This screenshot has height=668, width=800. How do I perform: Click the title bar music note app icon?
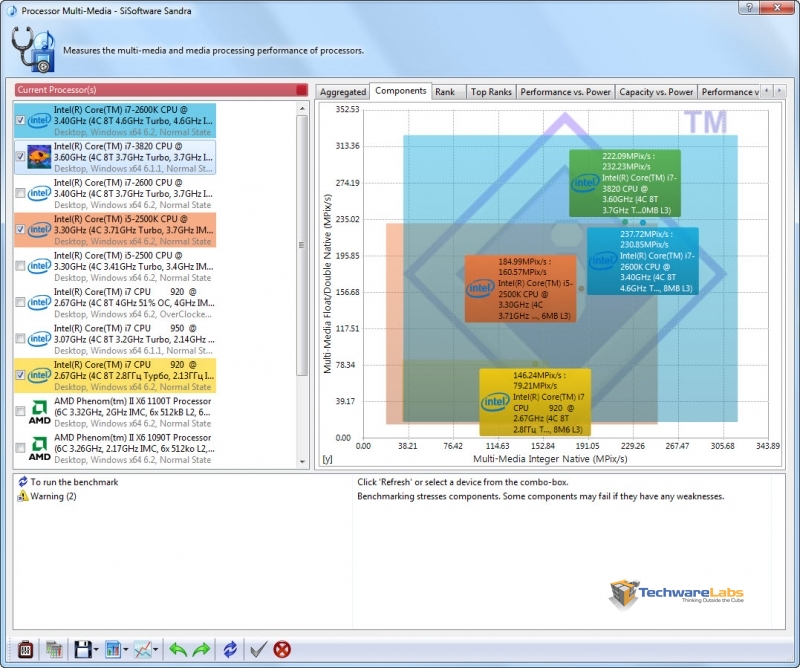click(x=11, y=10)
